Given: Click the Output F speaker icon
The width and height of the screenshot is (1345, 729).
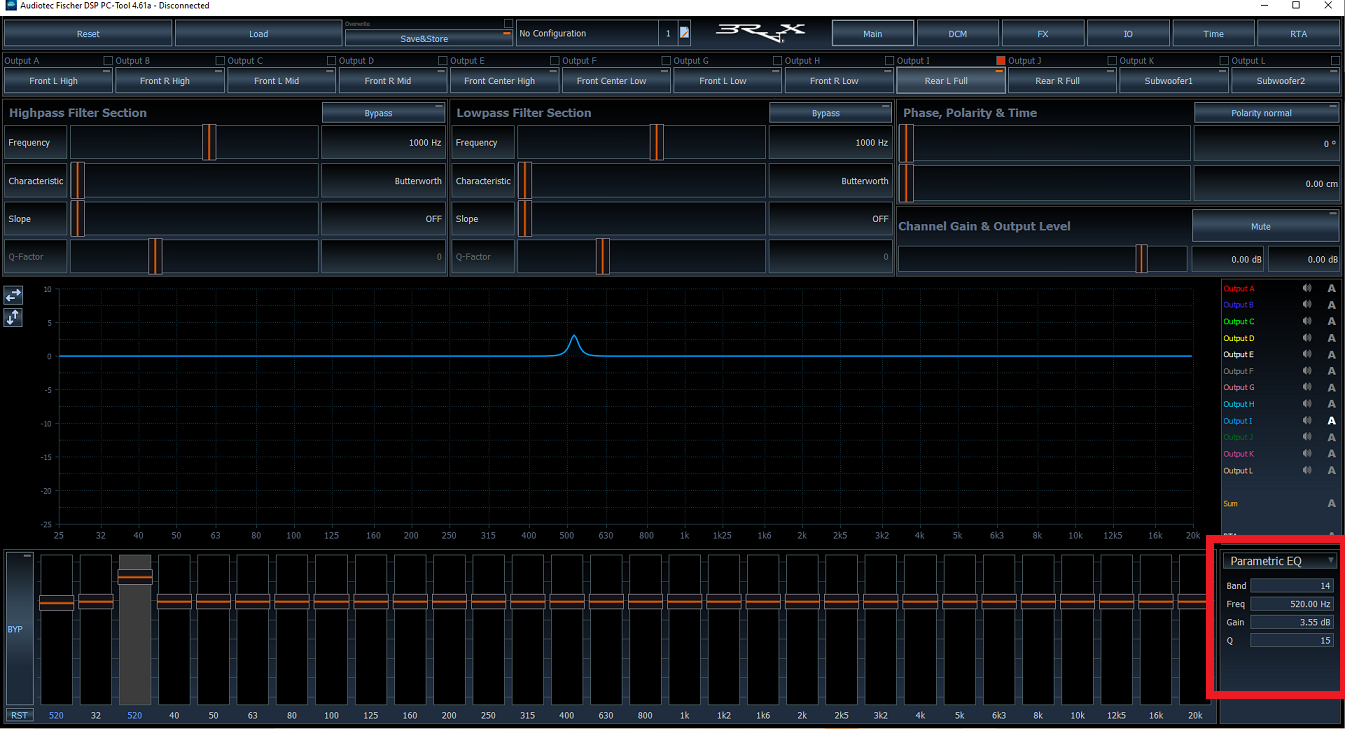Looking at the screenshot, I should click(x=1306, y=371).
